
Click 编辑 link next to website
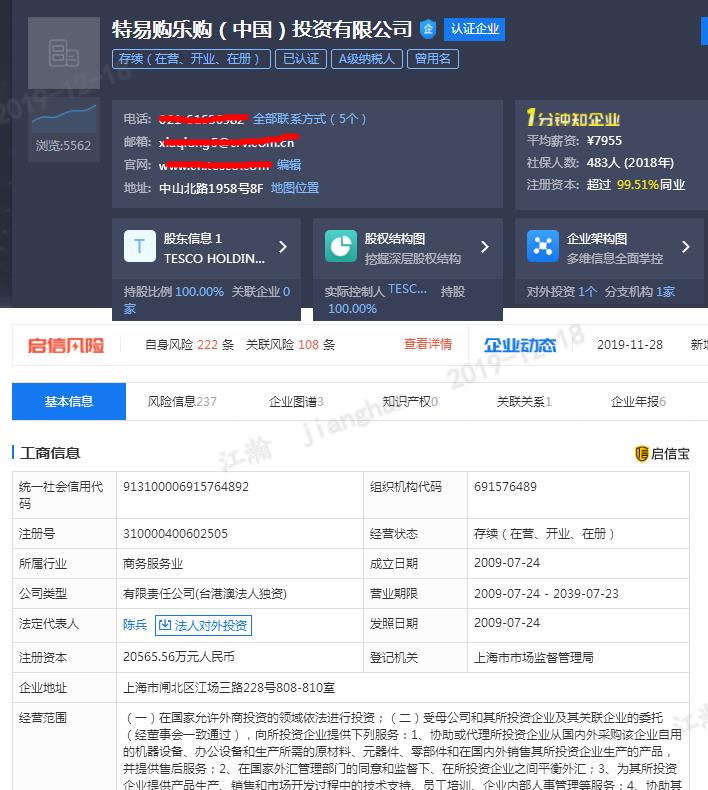tap(289, 164)
